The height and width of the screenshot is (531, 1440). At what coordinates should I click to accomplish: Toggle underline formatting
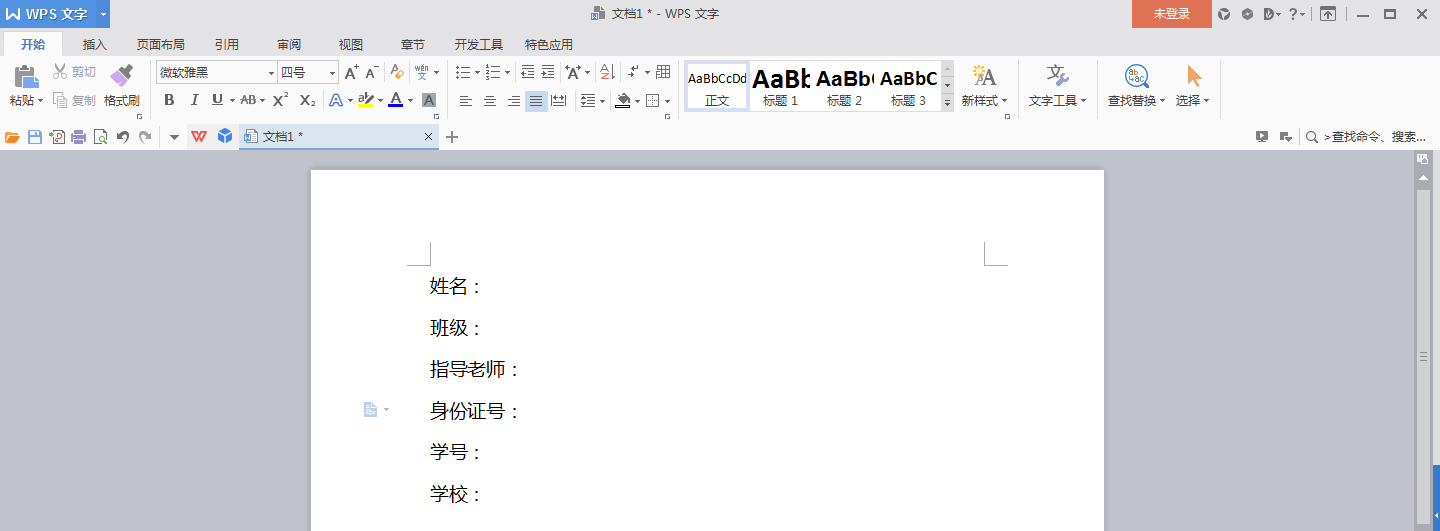pos(217,100)
